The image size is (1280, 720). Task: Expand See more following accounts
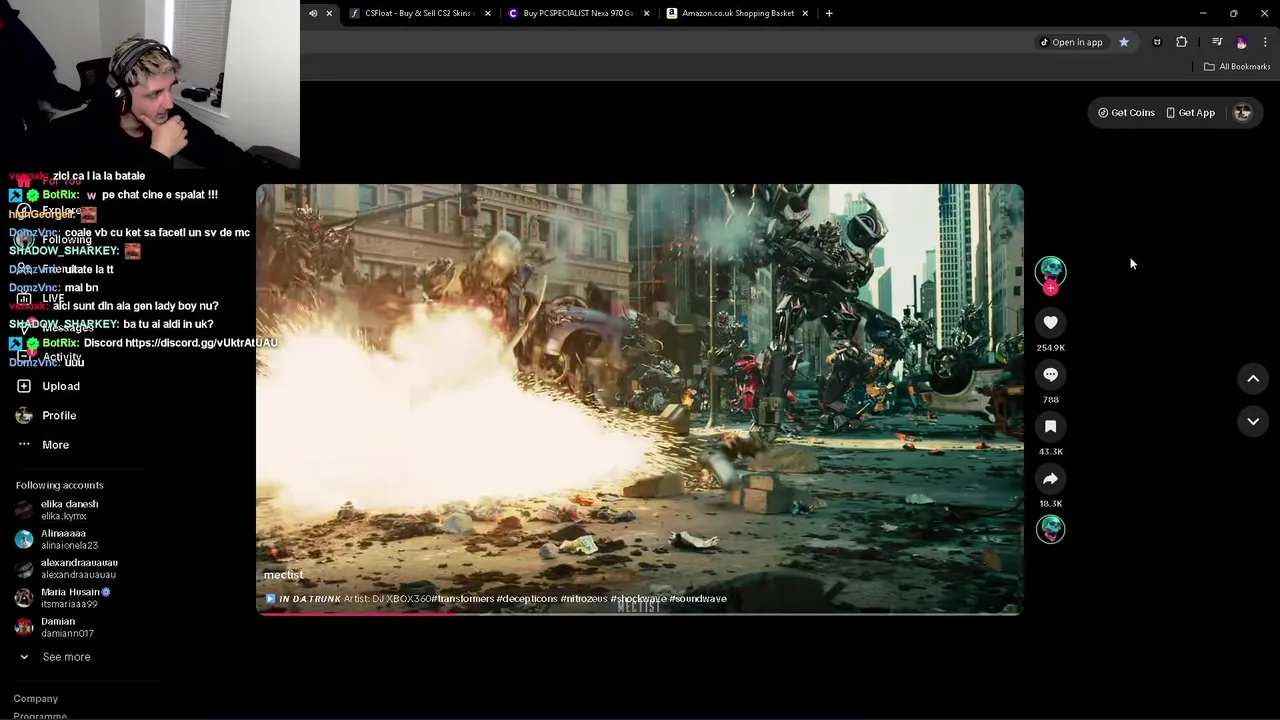54,657
